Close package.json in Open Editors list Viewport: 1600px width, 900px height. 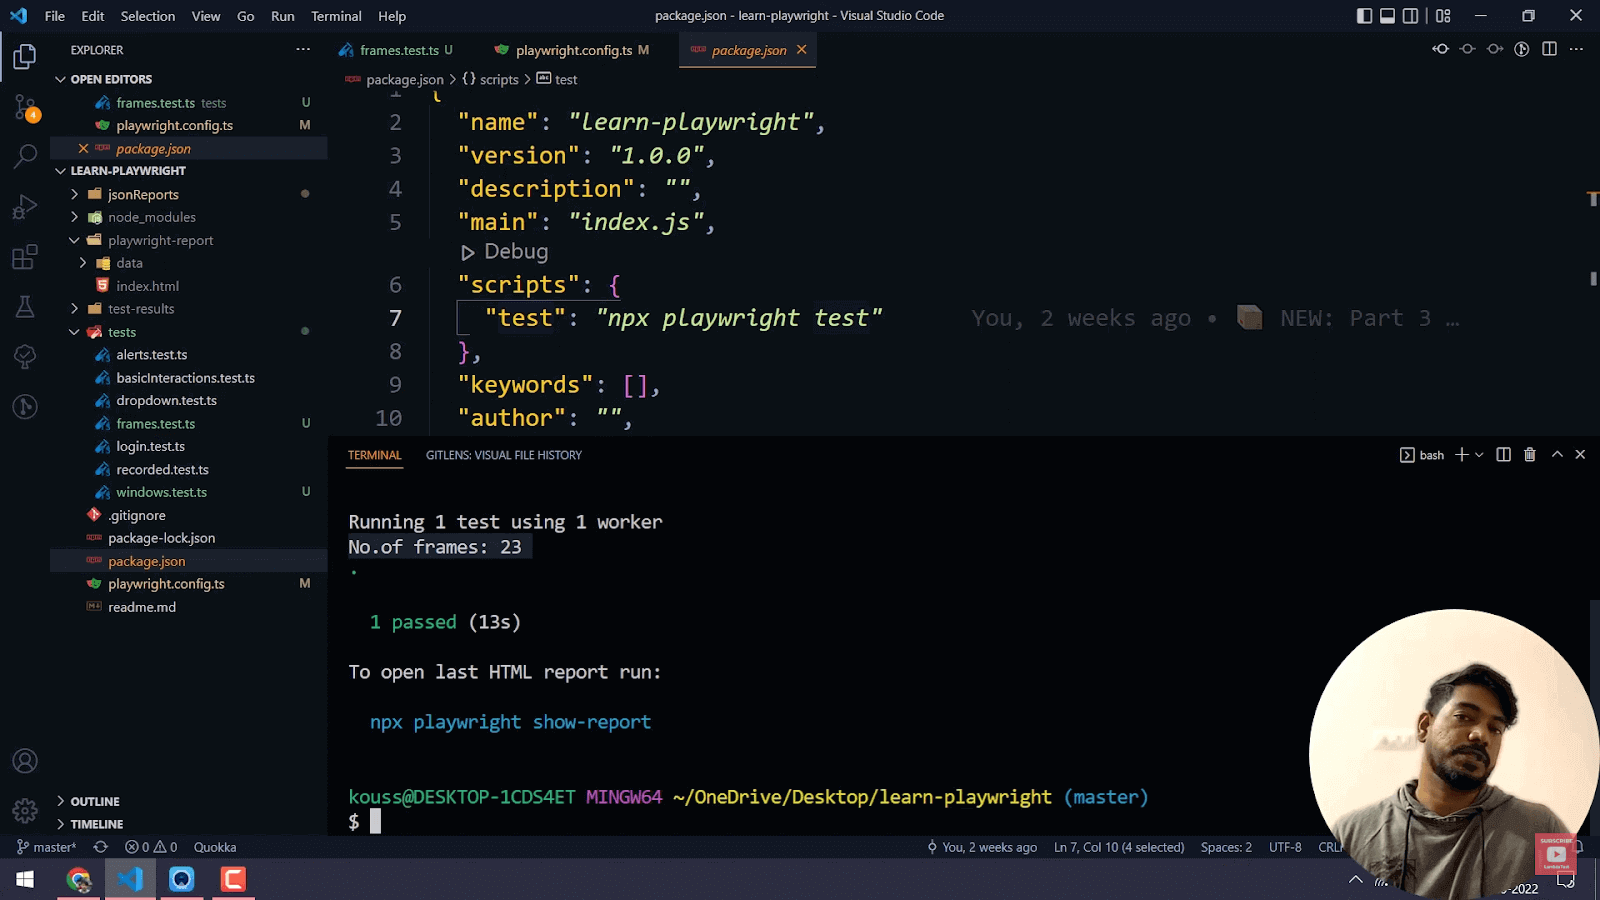click(83, 148)
